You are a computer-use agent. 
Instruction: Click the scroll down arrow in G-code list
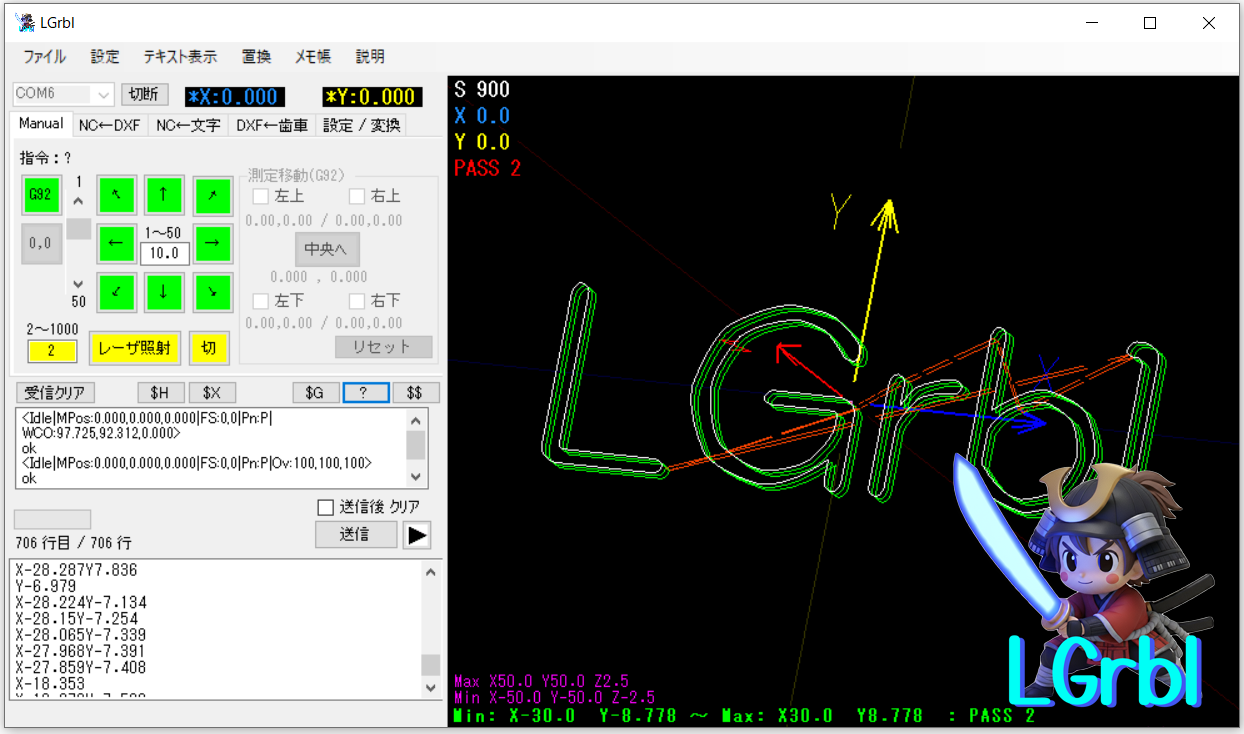431,688
